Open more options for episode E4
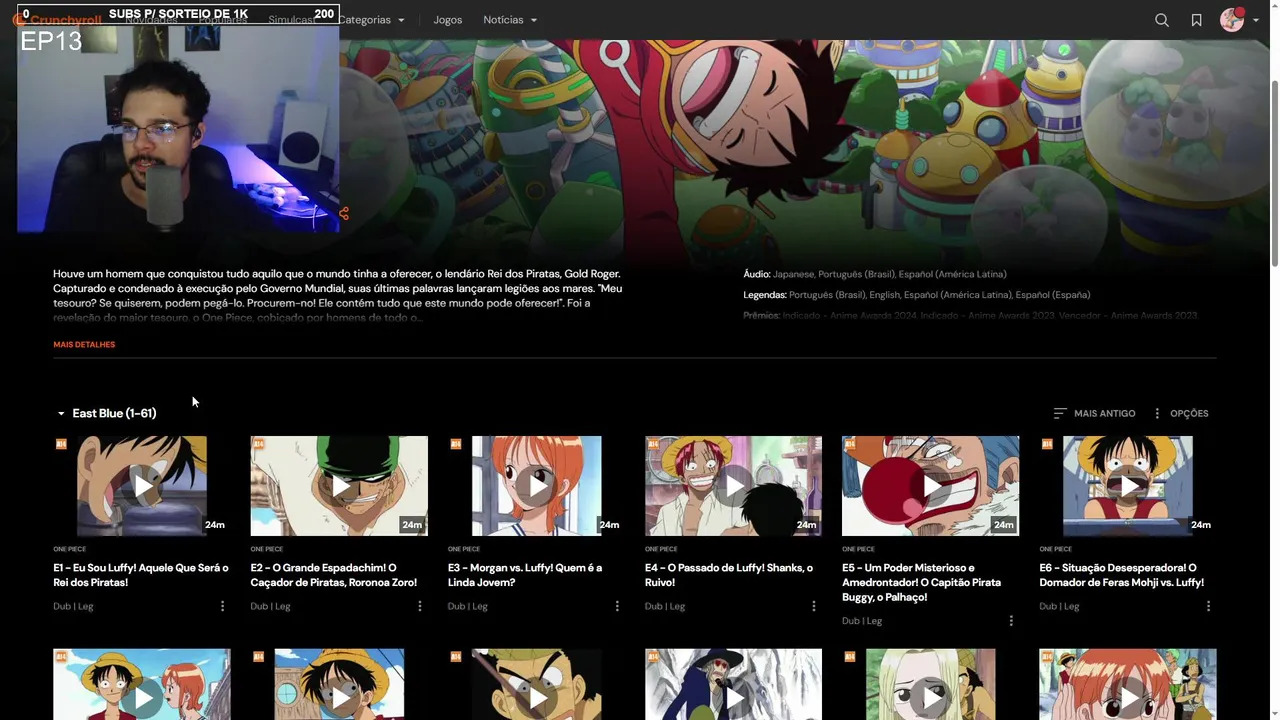 coord(813,606)
